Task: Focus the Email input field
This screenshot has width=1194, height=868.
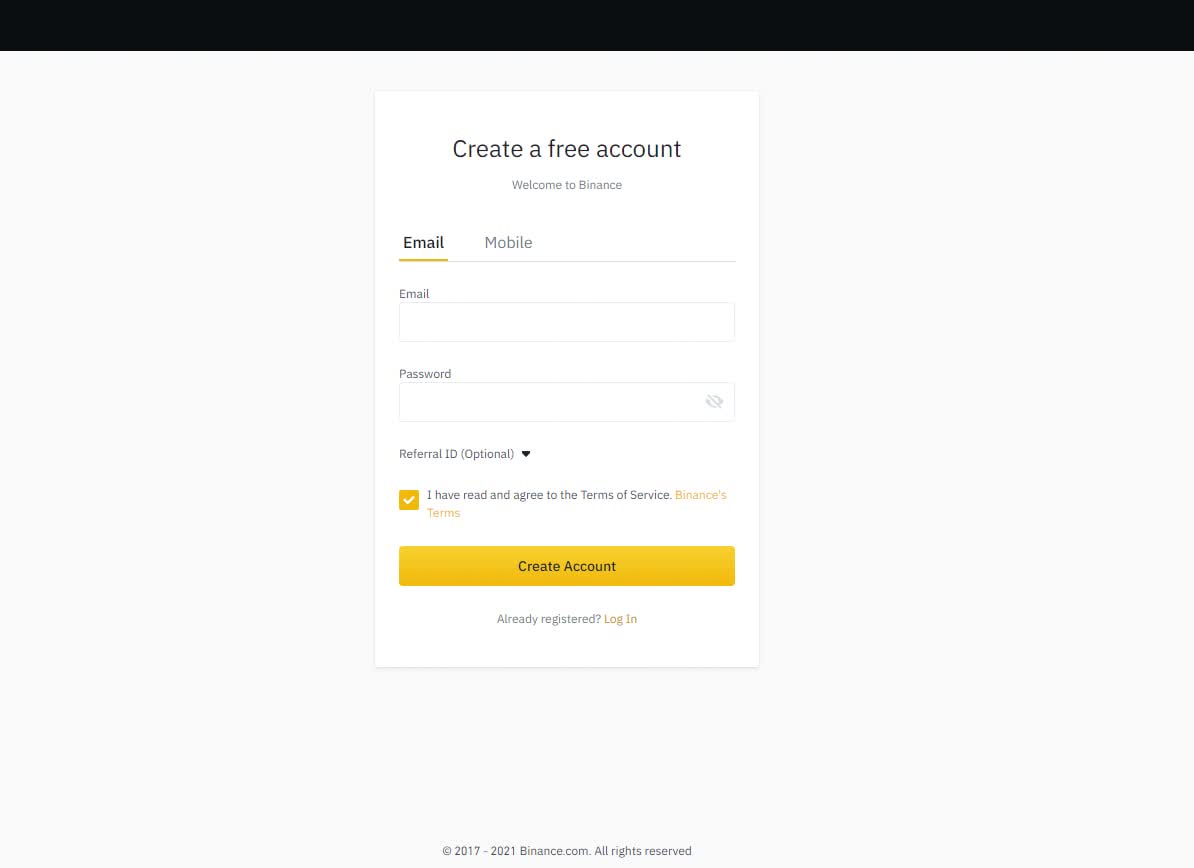Action: 567,322
